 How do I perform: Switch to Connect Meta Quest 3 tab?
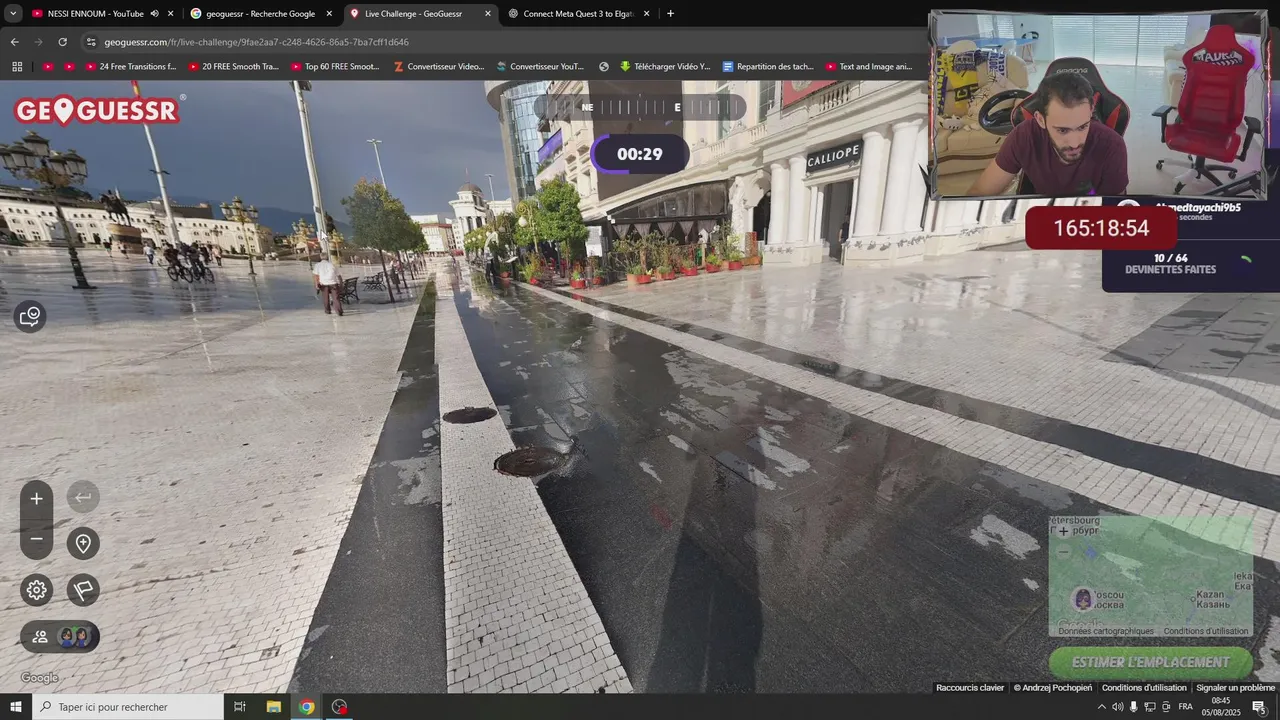[578, 14]
